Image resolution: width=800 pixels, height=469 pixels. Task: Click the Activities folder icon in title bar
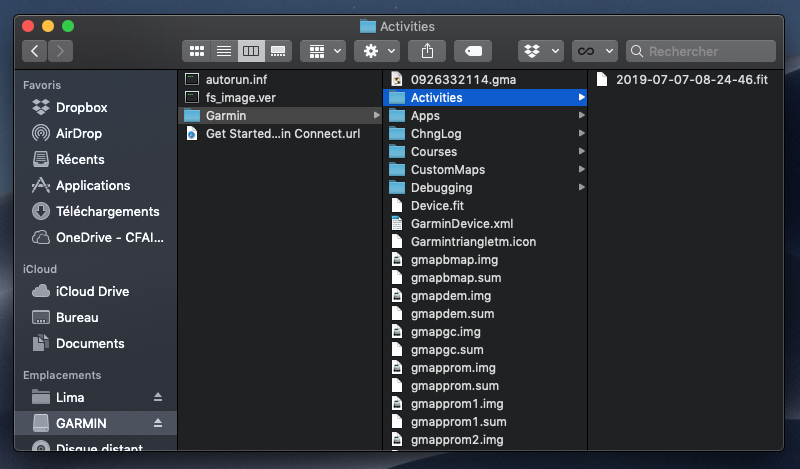pyautogui.click(x=367, y=26)
